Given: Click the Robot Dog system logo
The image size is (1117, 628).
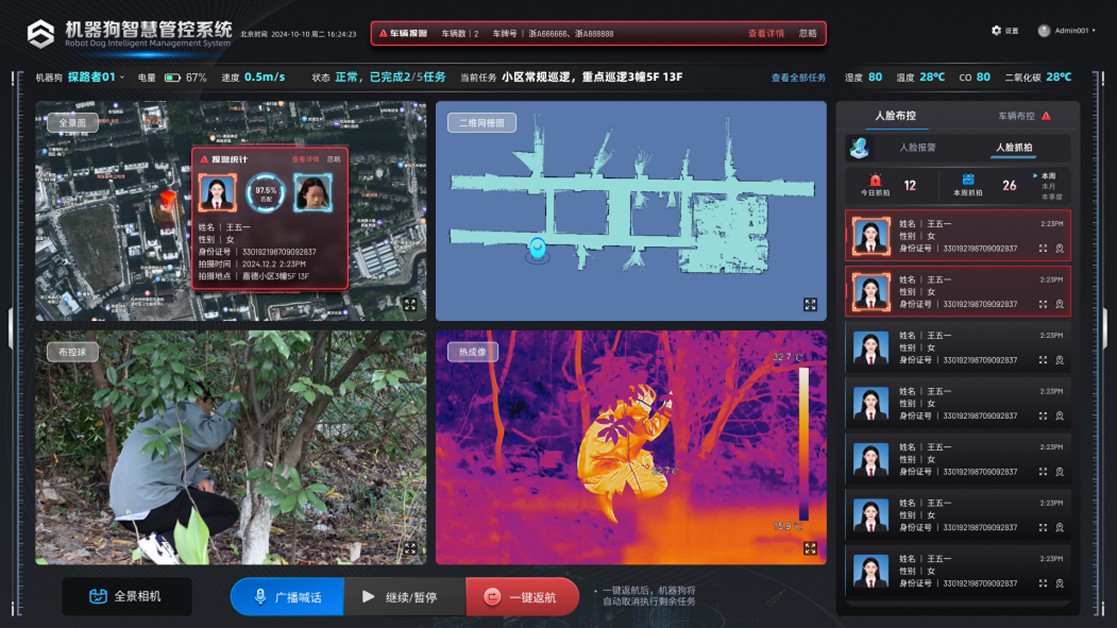Looking at the screenshot, I should (x=41, y=33).
